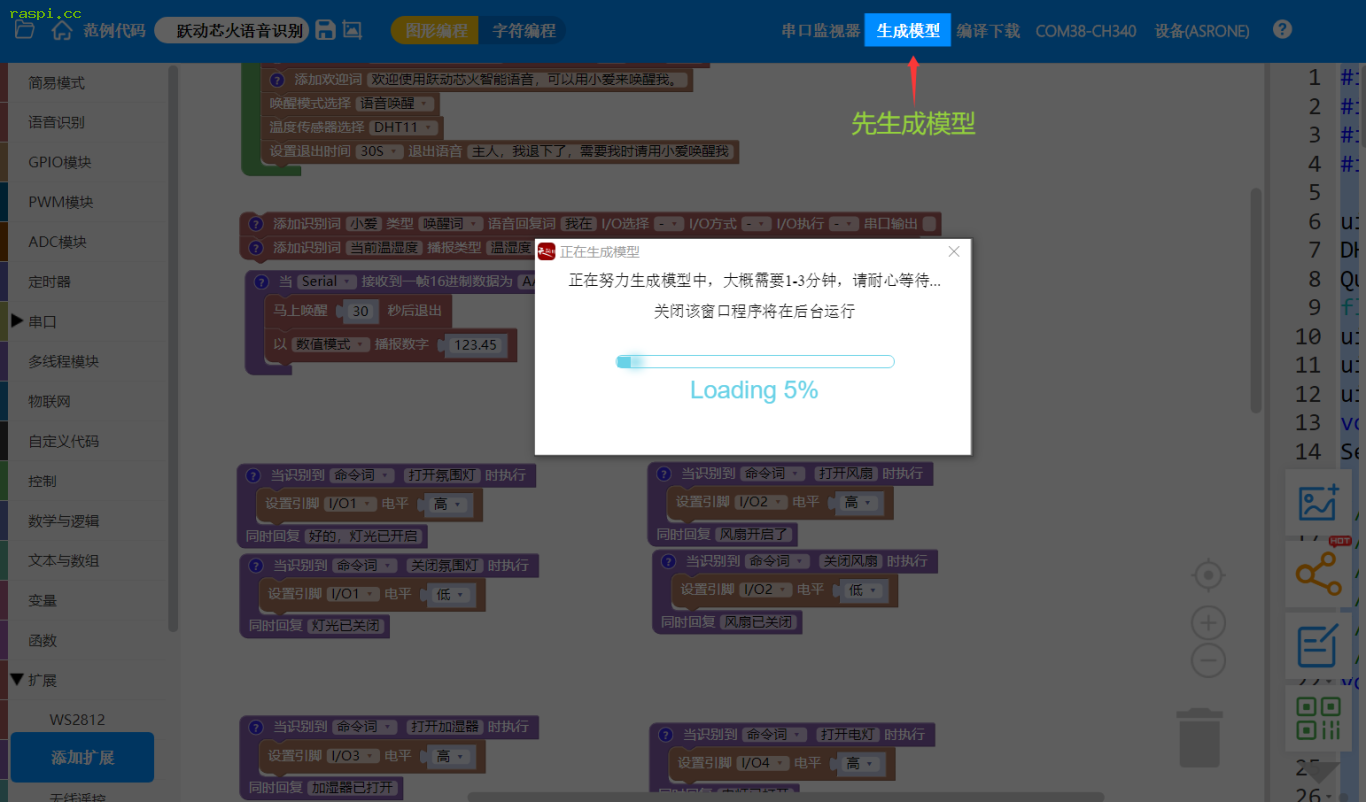Click the 添加扩展 button

tap(82, 757)
